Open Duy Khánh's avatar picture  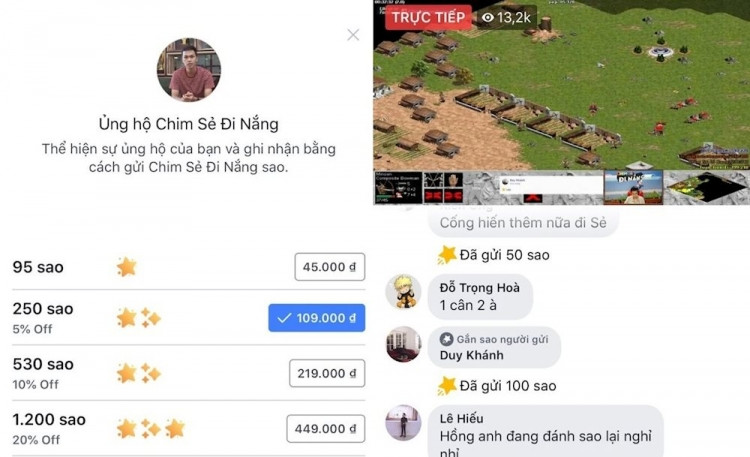403,345
